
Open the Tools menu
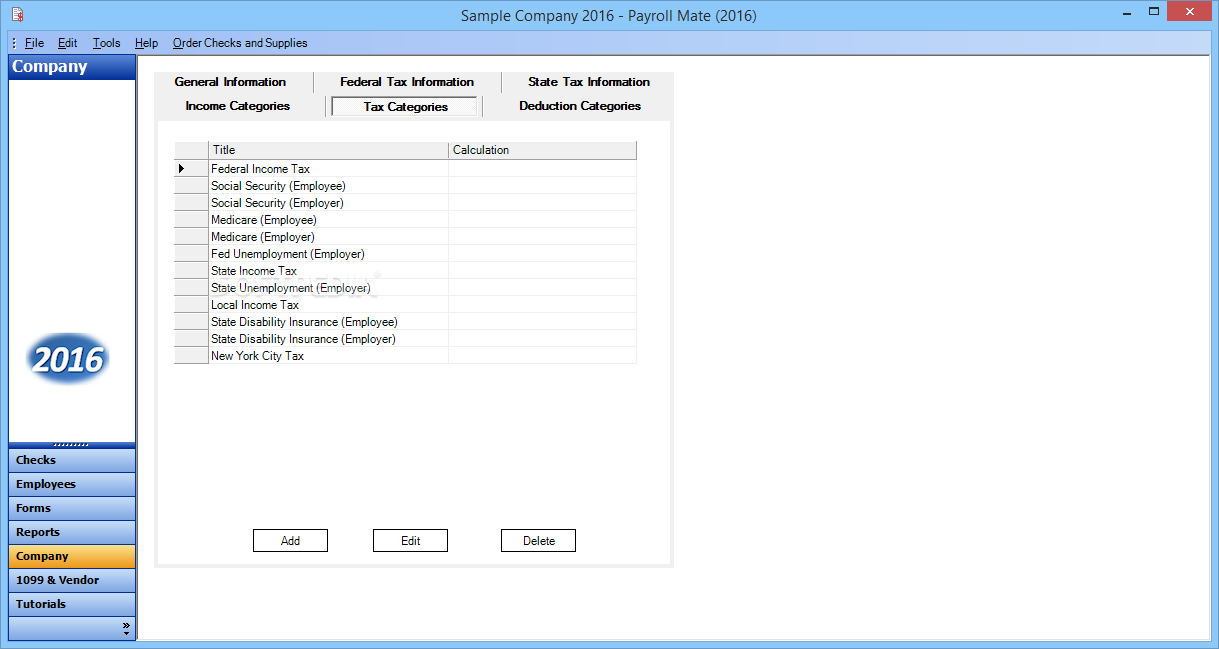107,43
